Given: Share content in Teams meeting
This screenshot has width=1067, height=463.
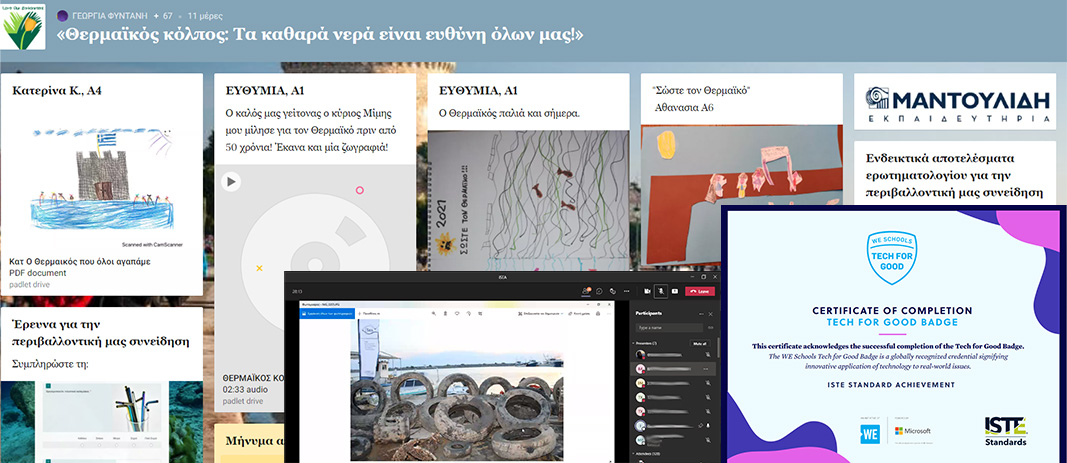Looking at the screenshot, I should [674, 291].
